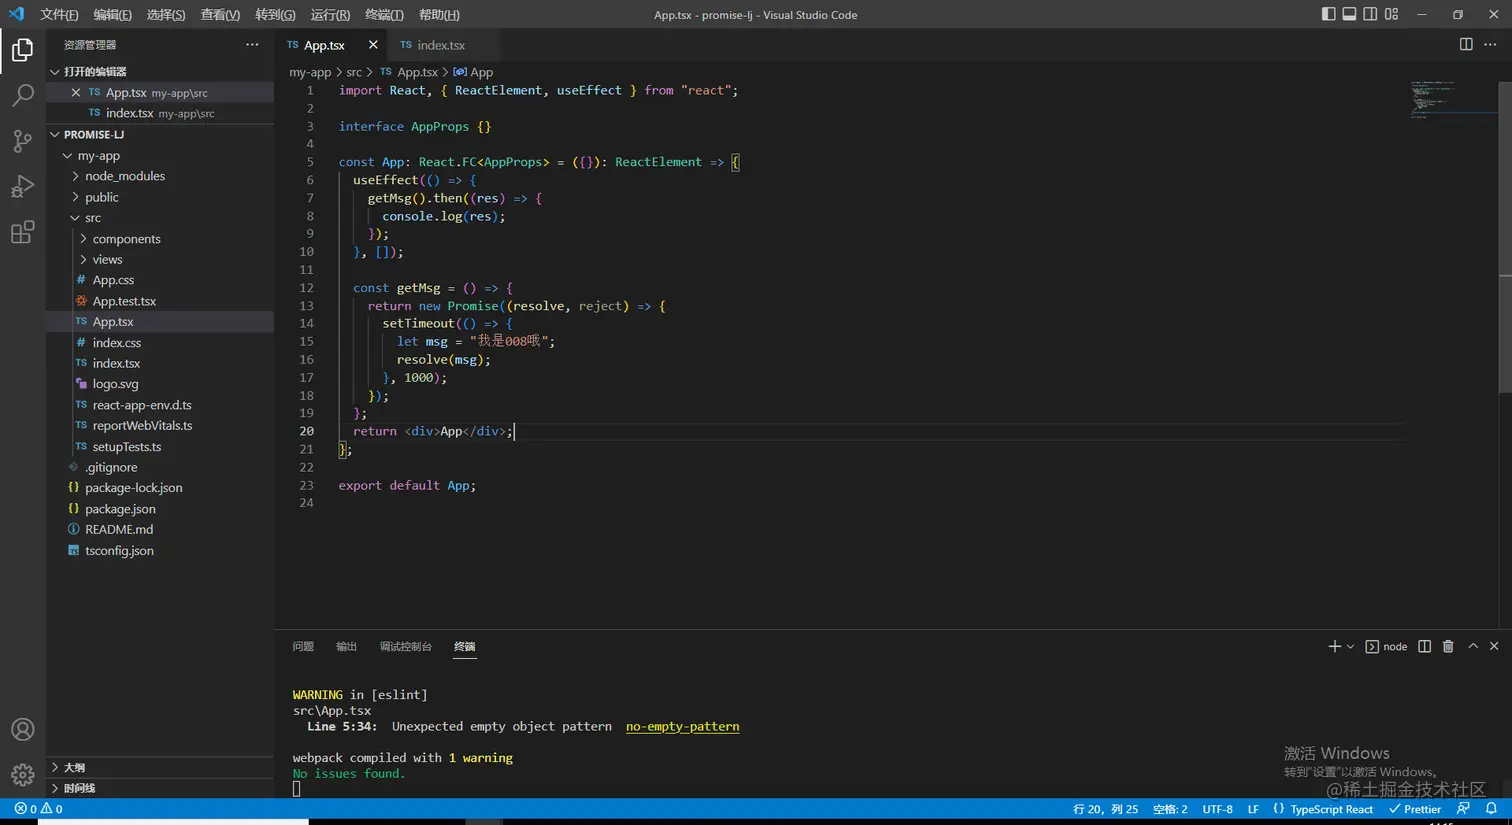This screenshot has width=1512, height=825.
Task: Click the VS Code logo in the title bar
Action: (x=16, y=14)
